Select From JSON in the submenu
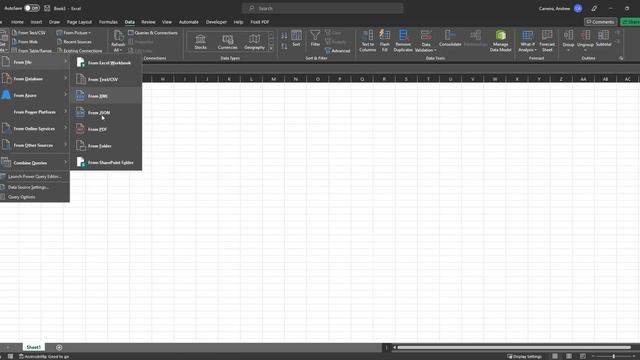This screenshot has height=360, width=640. coord(106,113)
